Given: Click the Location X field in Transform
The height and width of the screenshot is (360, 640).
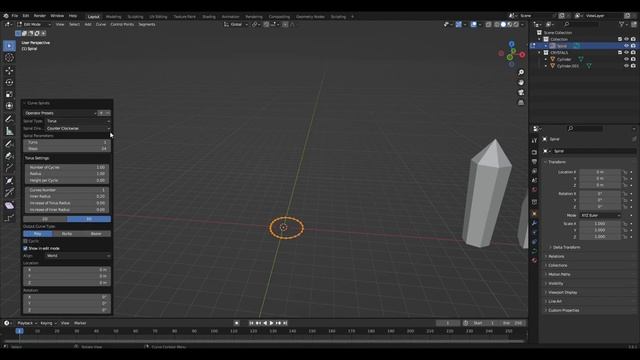Looking at the screenshot, I should point(600,172).
